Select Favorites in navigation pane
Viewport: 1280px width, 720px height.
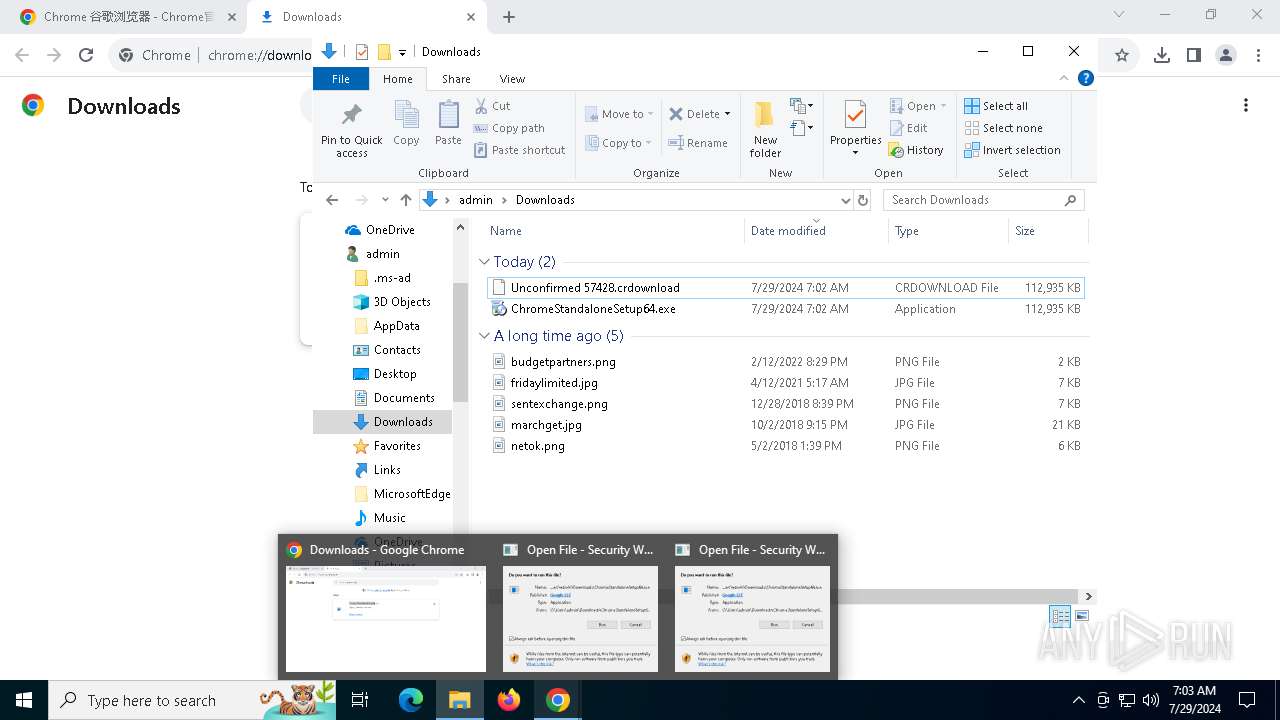(397, 446)
